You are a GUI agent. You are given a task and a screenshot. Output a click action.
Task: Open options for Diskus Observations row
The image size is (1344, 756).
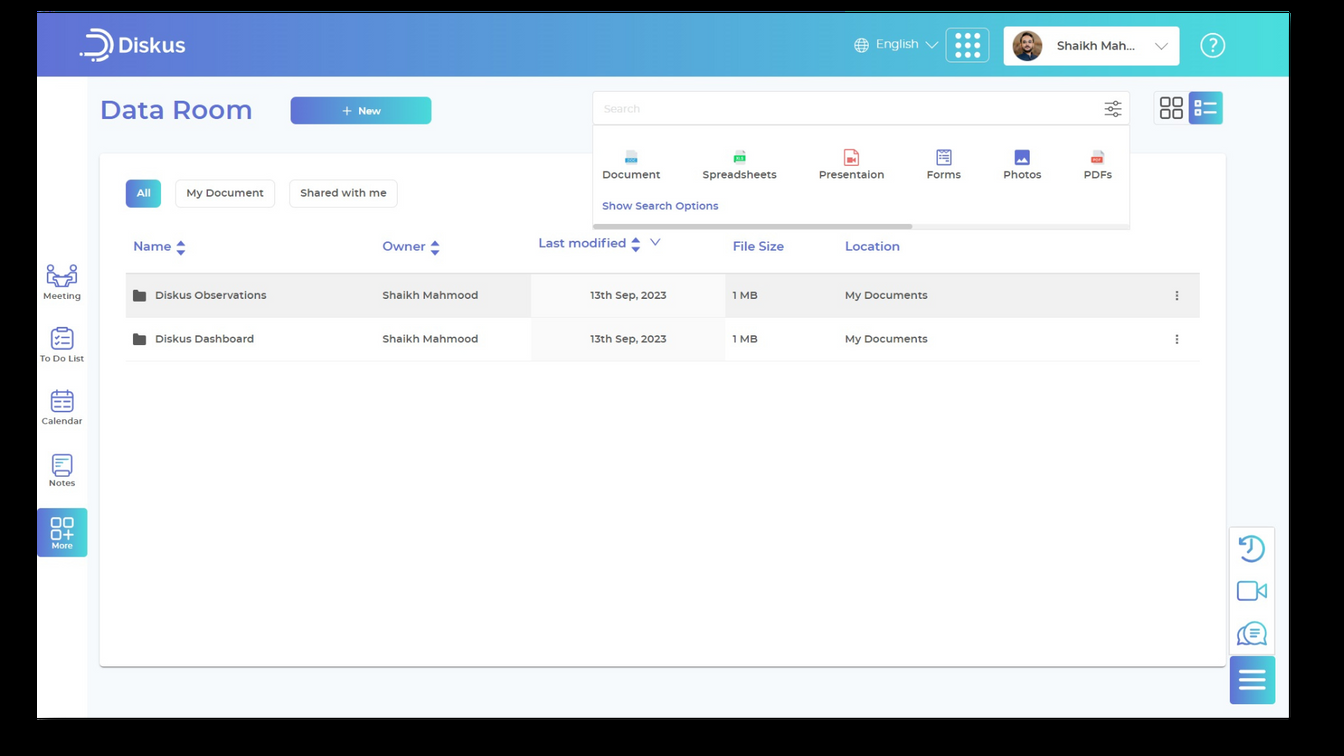point(1177,296)
